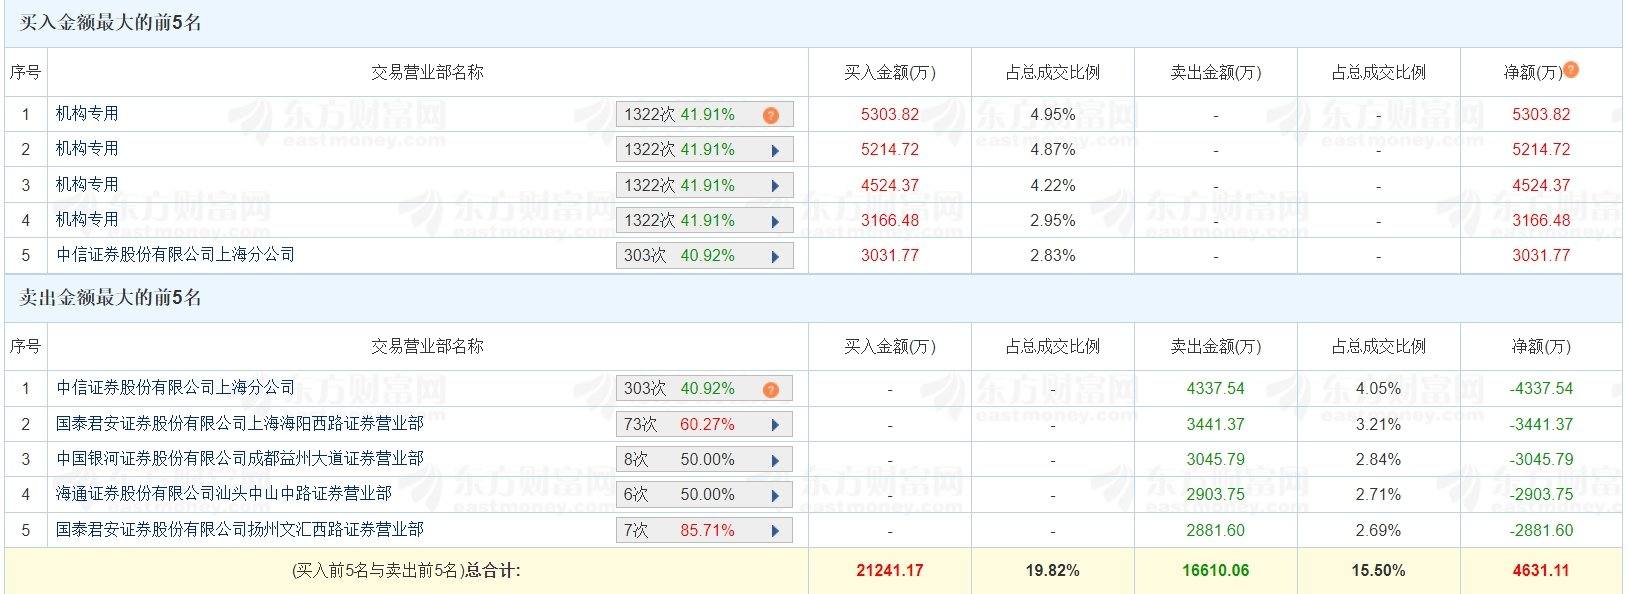Image resolution: width=1629 pixels, height=594 pixels.
Task: Click orange question icon on first 机构专用 buy row
Action: point(769,114)
